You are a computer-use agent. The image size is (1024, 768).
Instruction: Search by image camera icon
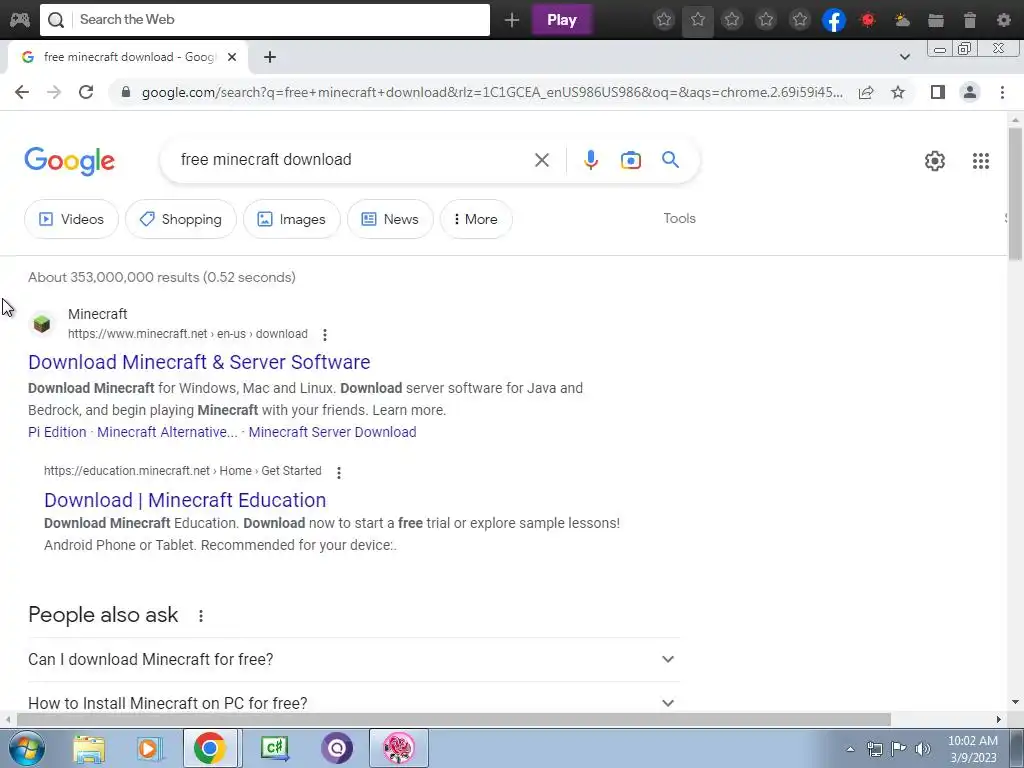[x=631, y=160]
